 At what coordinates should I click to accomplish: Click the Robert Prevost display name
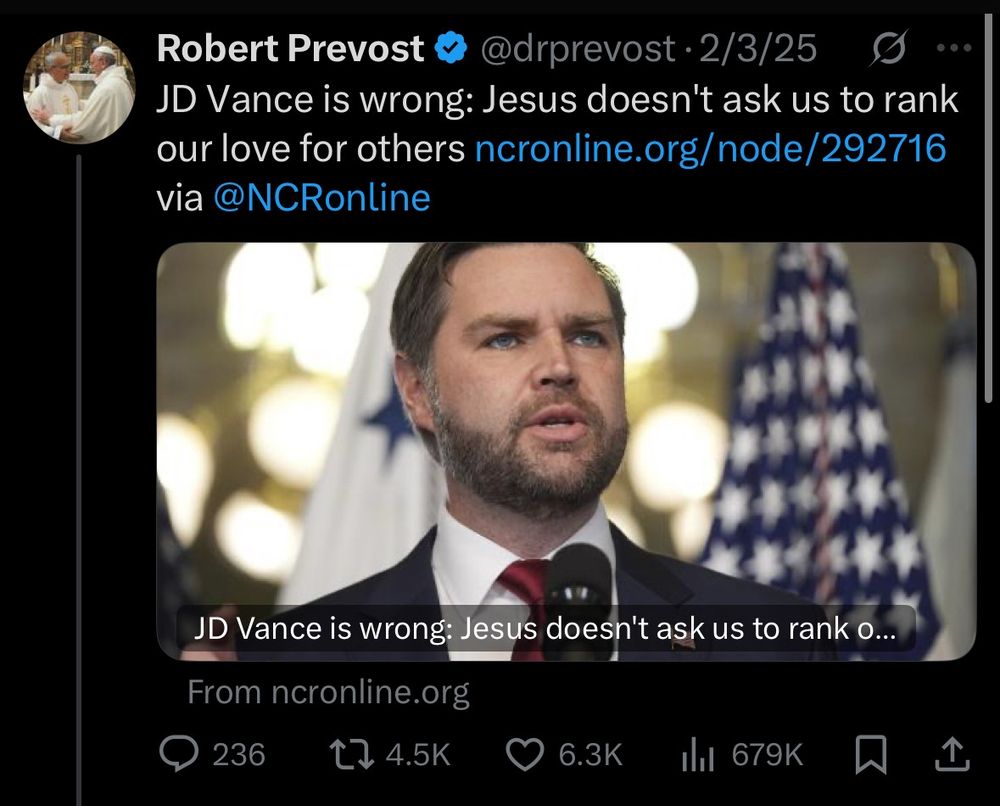[290, 48]
